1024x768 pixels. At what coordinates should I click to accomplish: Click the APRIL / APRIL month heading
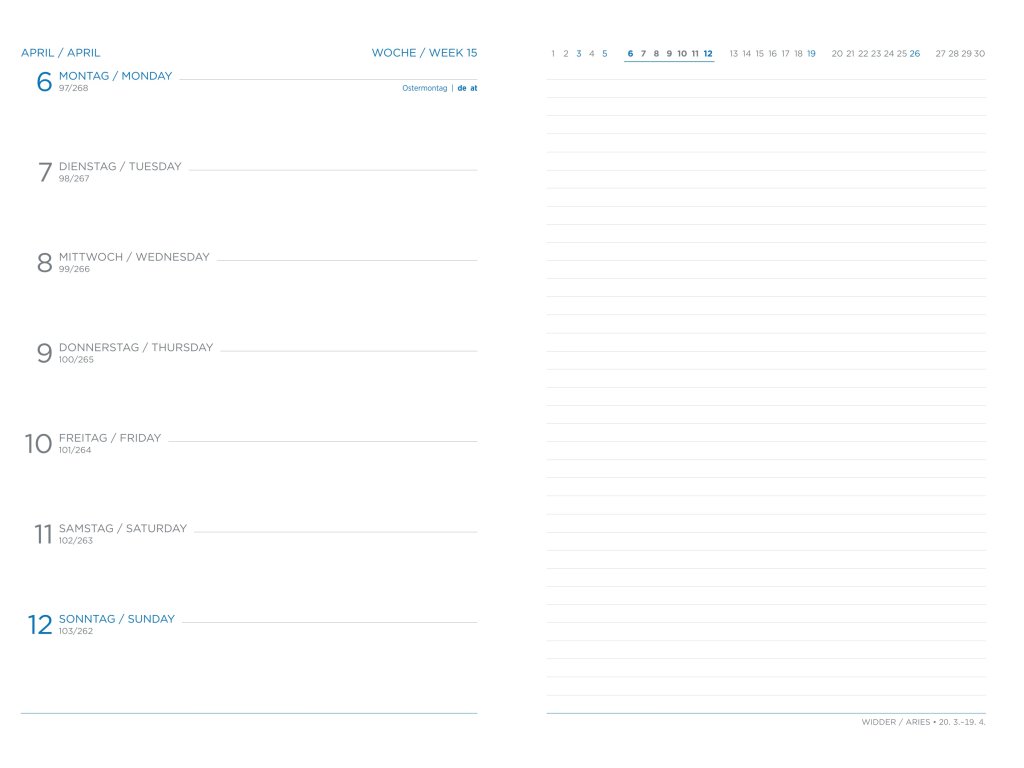point(61,53)
